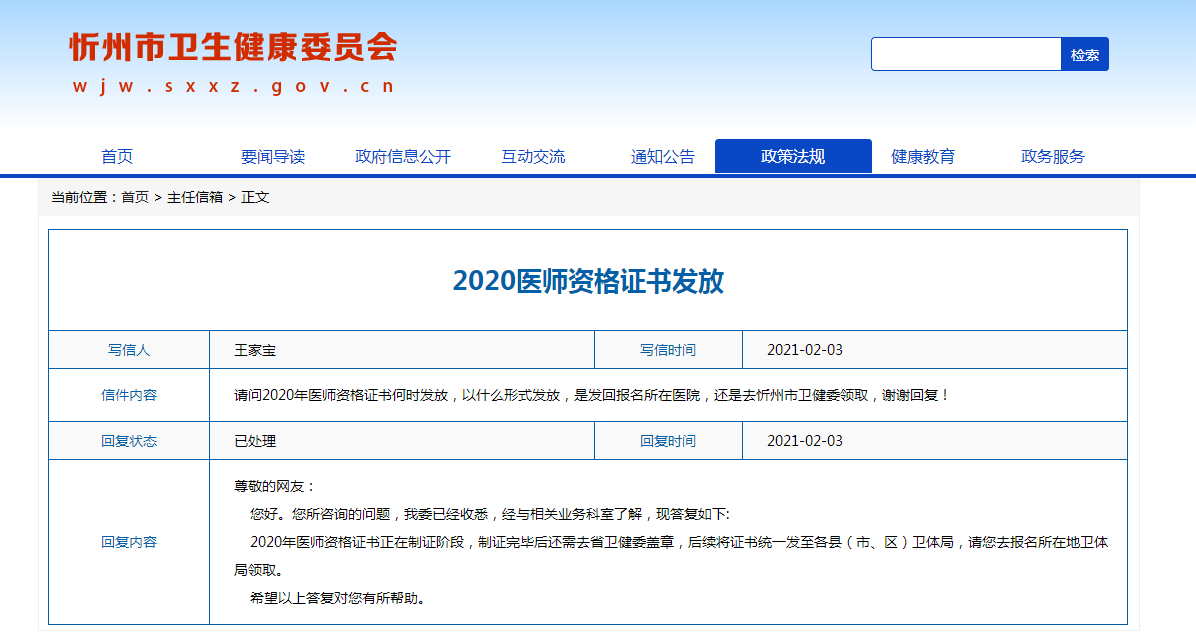Open the 健康教育 section
1196x634 pixels.
[x=921, y=155]
